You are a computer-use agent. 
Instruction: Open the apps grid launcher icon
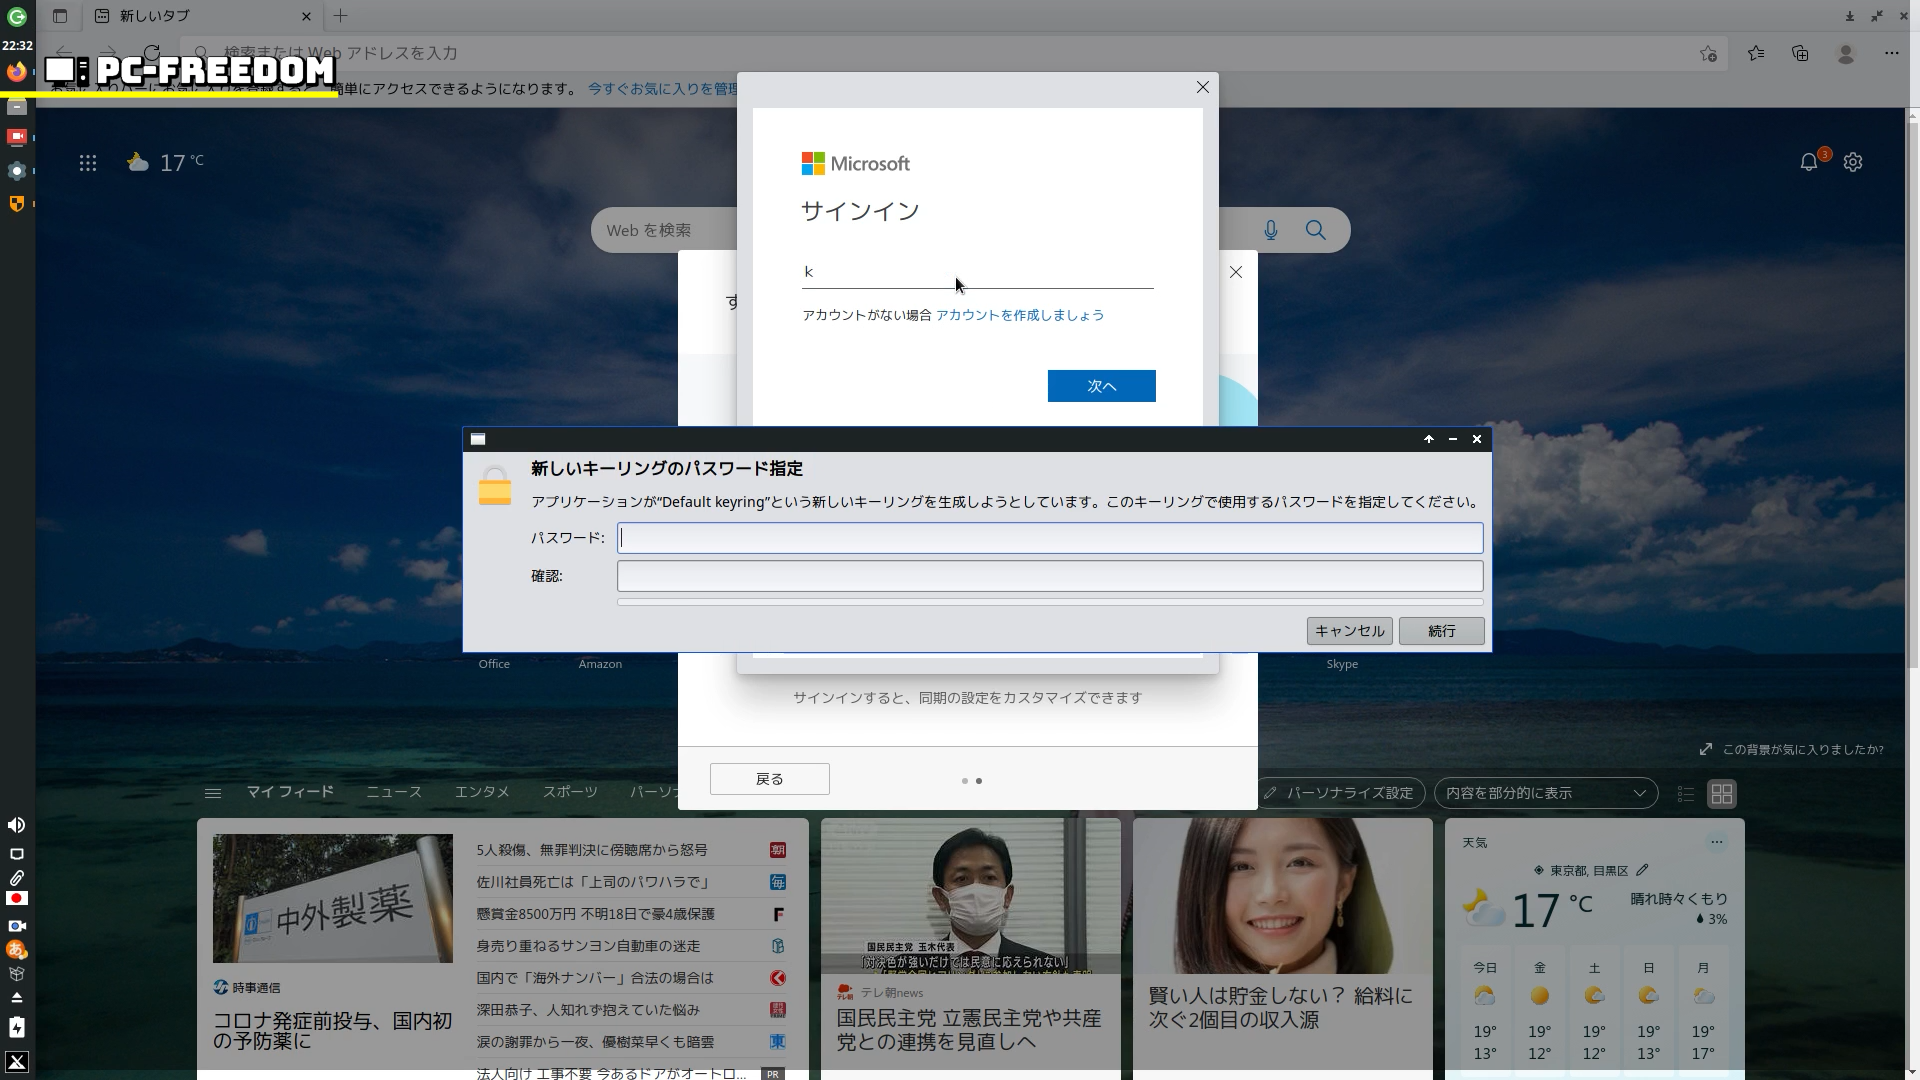tap(88, 163)
